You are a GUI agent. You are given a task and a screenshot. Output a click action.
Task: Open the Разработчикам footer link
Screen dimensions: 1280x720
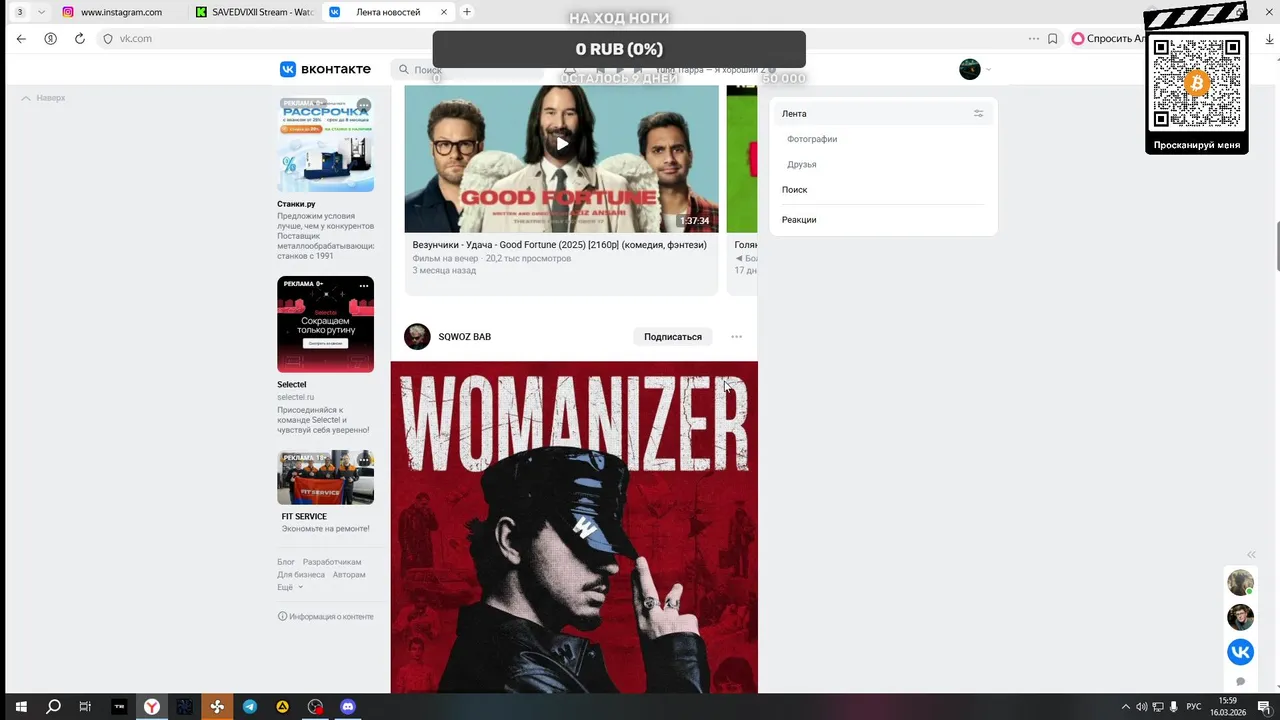click(x=332, y=563)
